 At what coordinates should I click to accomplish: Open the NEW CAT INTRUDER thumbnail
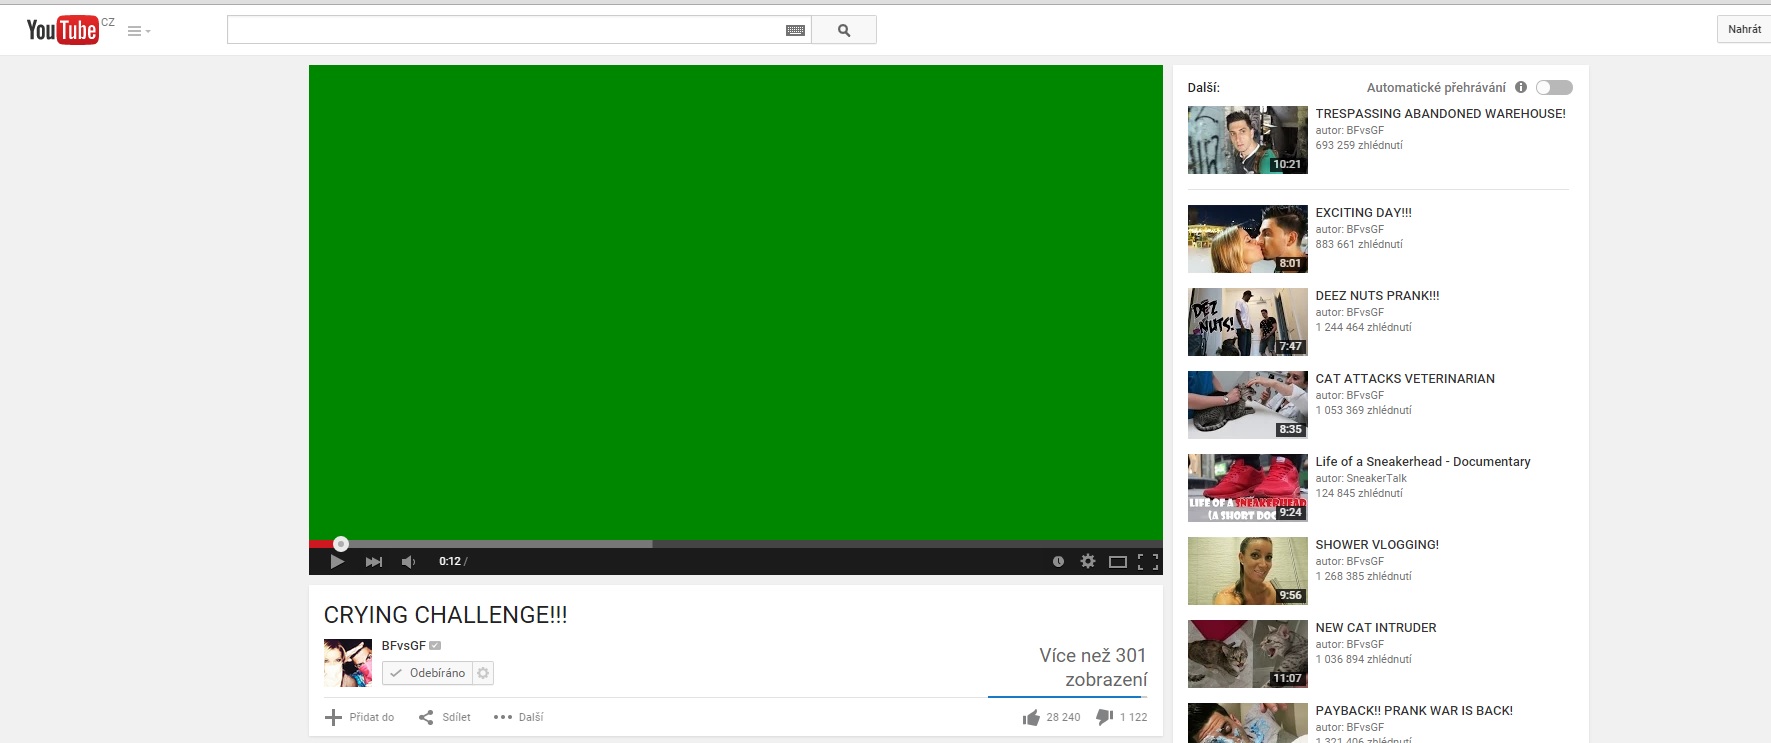click(x=1248, y=654)
